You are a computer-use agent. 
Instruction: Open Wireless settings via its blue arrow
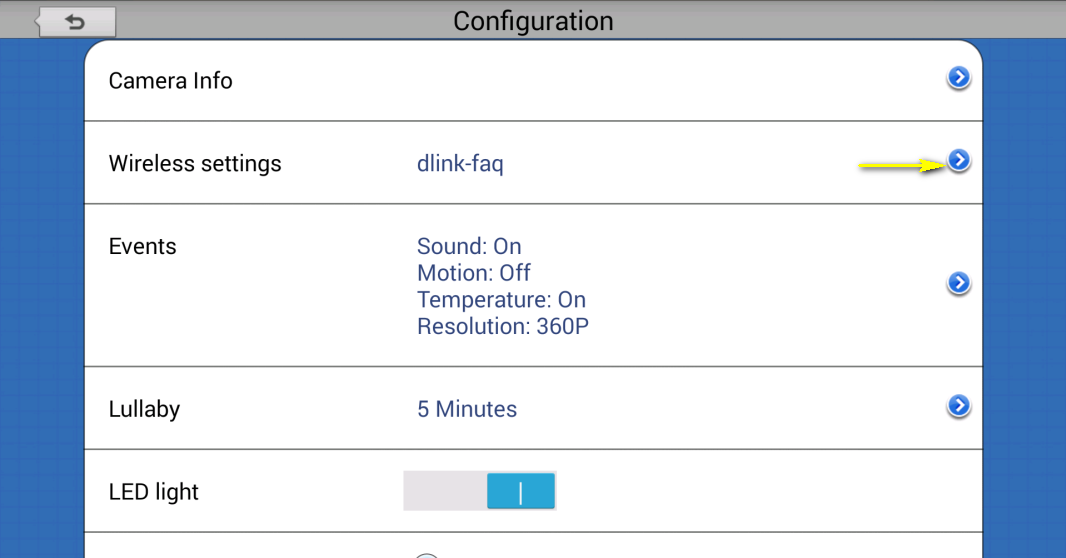click(958, 160)
